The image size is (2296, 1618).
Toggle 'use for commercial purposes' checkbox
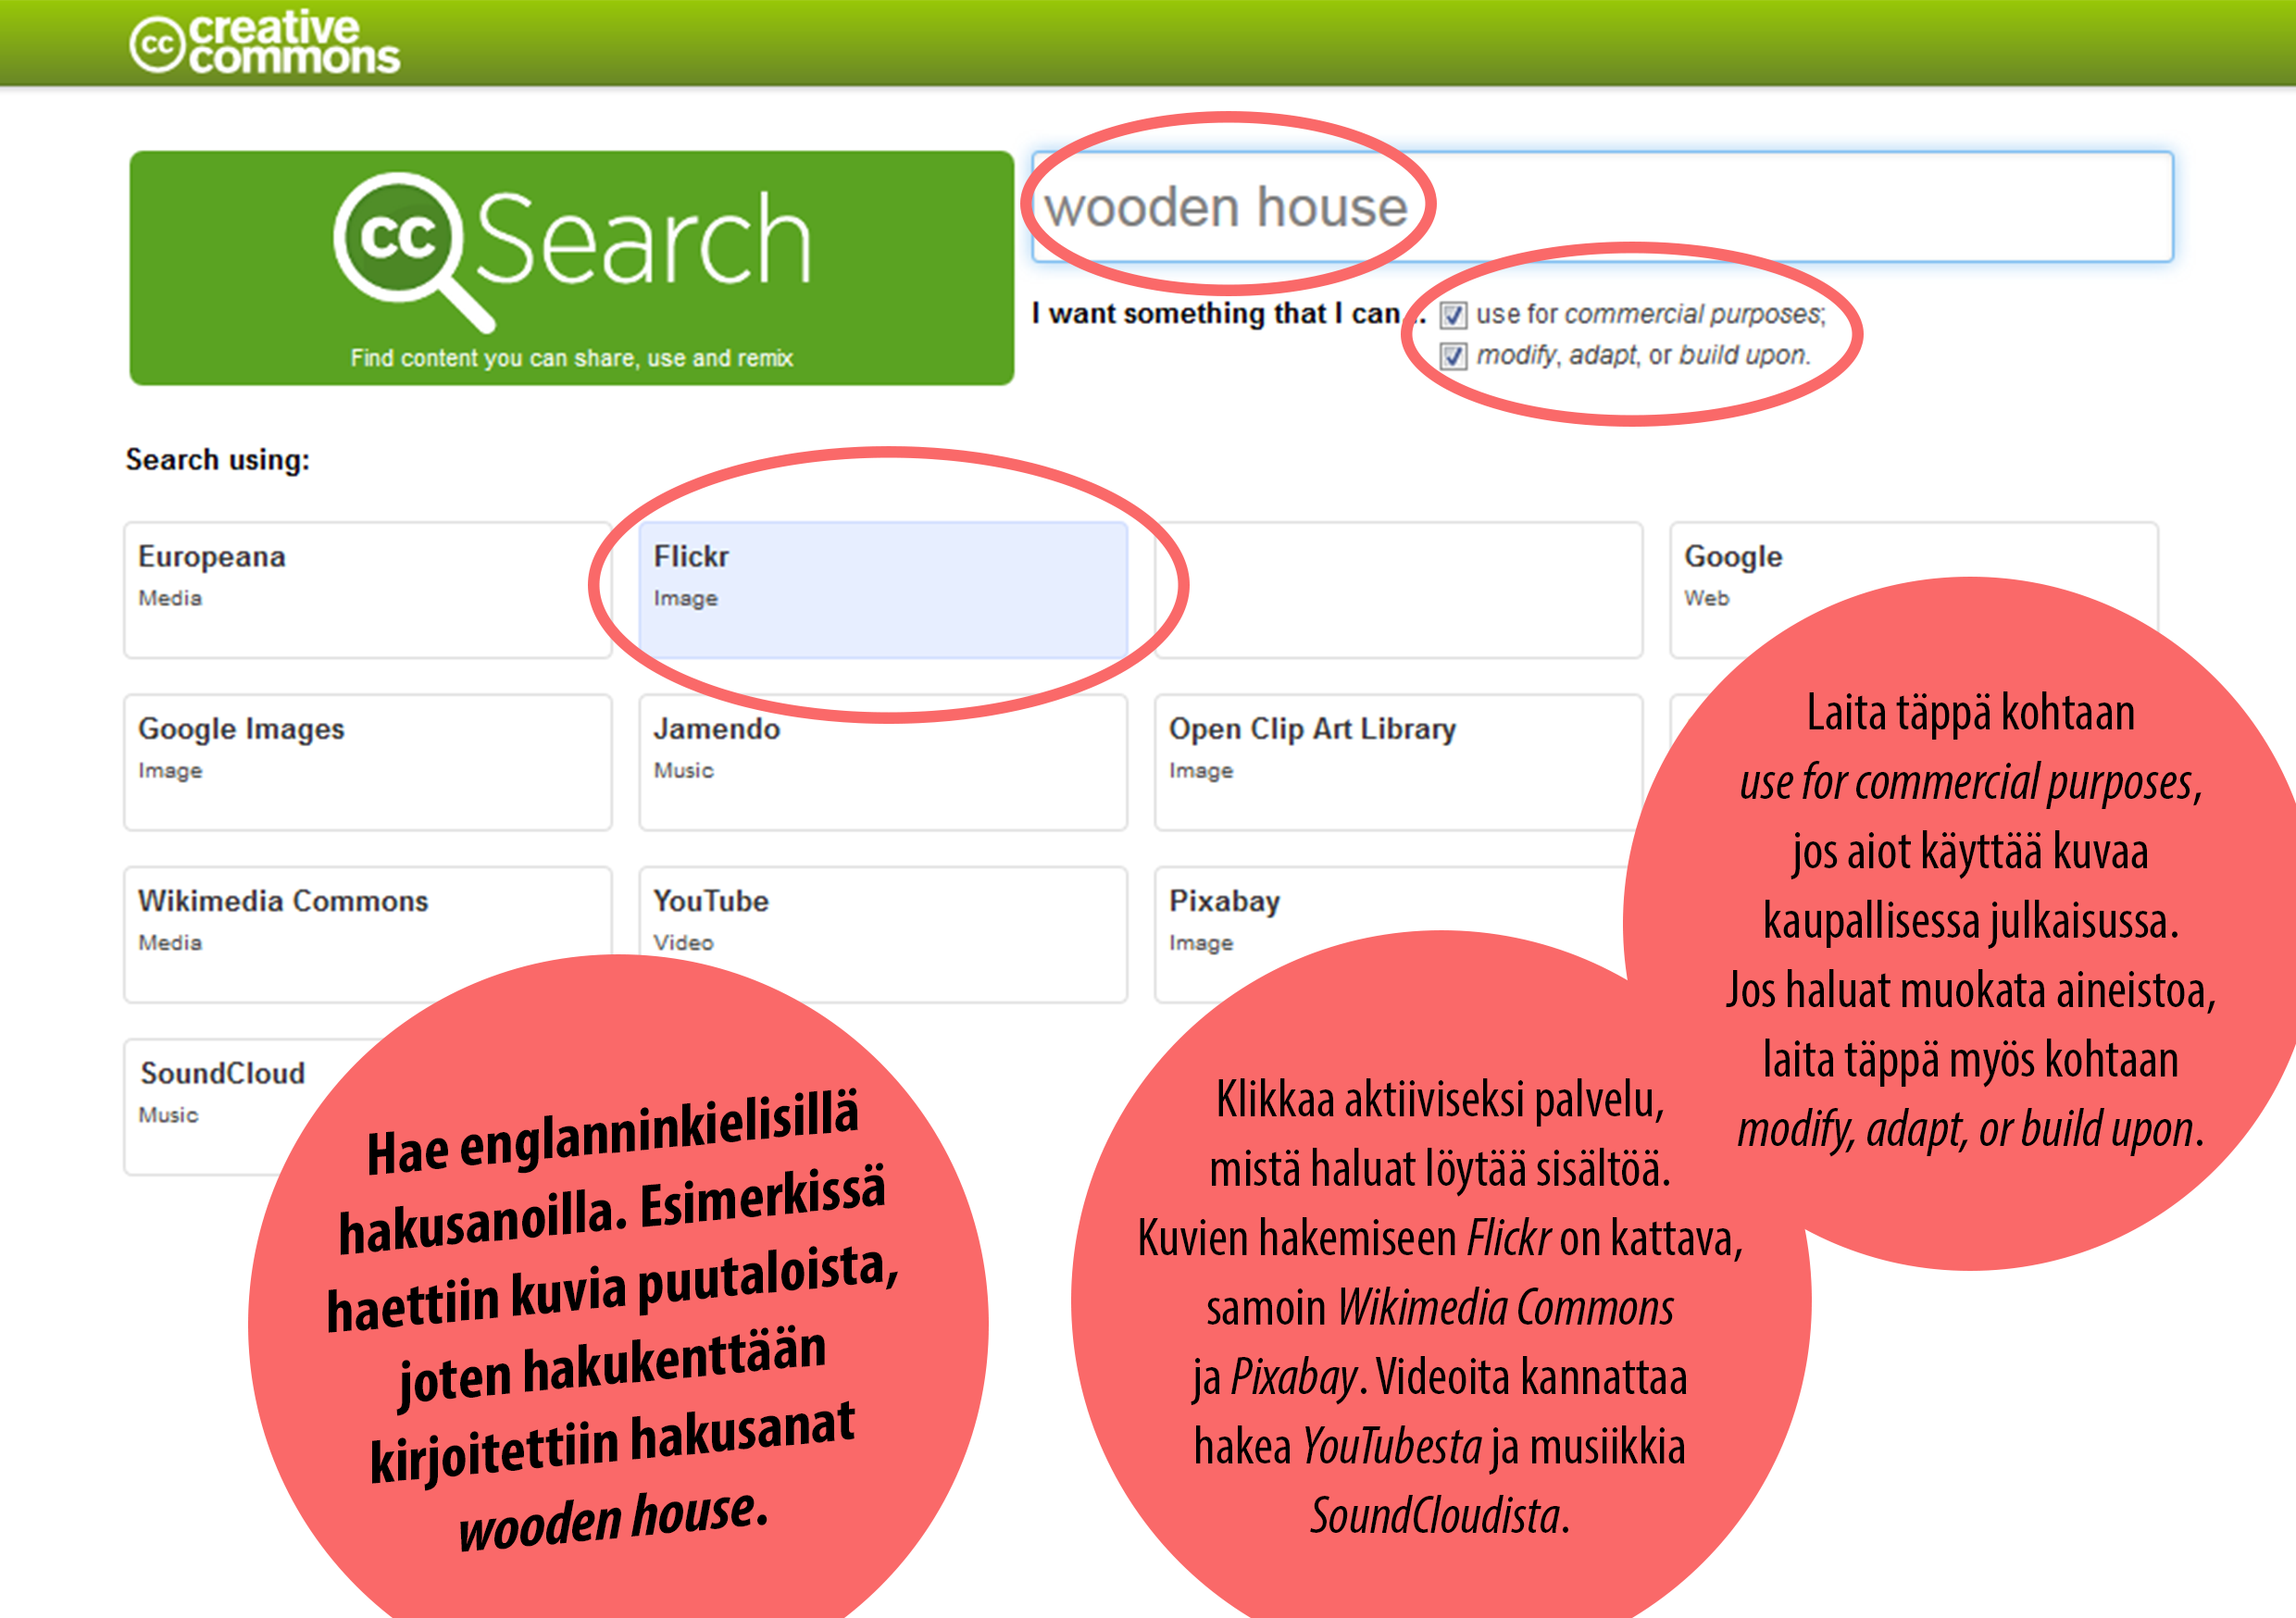click(x=1453, y=315)
